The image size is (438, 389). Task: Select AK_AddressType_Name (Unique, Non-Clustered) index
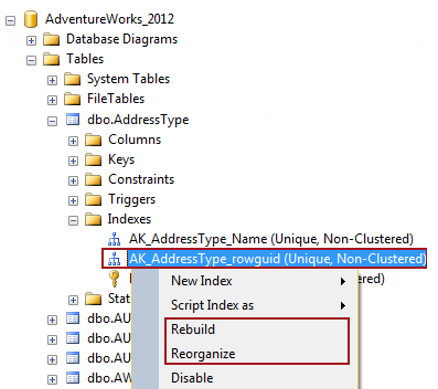click(x=271, y=239)
